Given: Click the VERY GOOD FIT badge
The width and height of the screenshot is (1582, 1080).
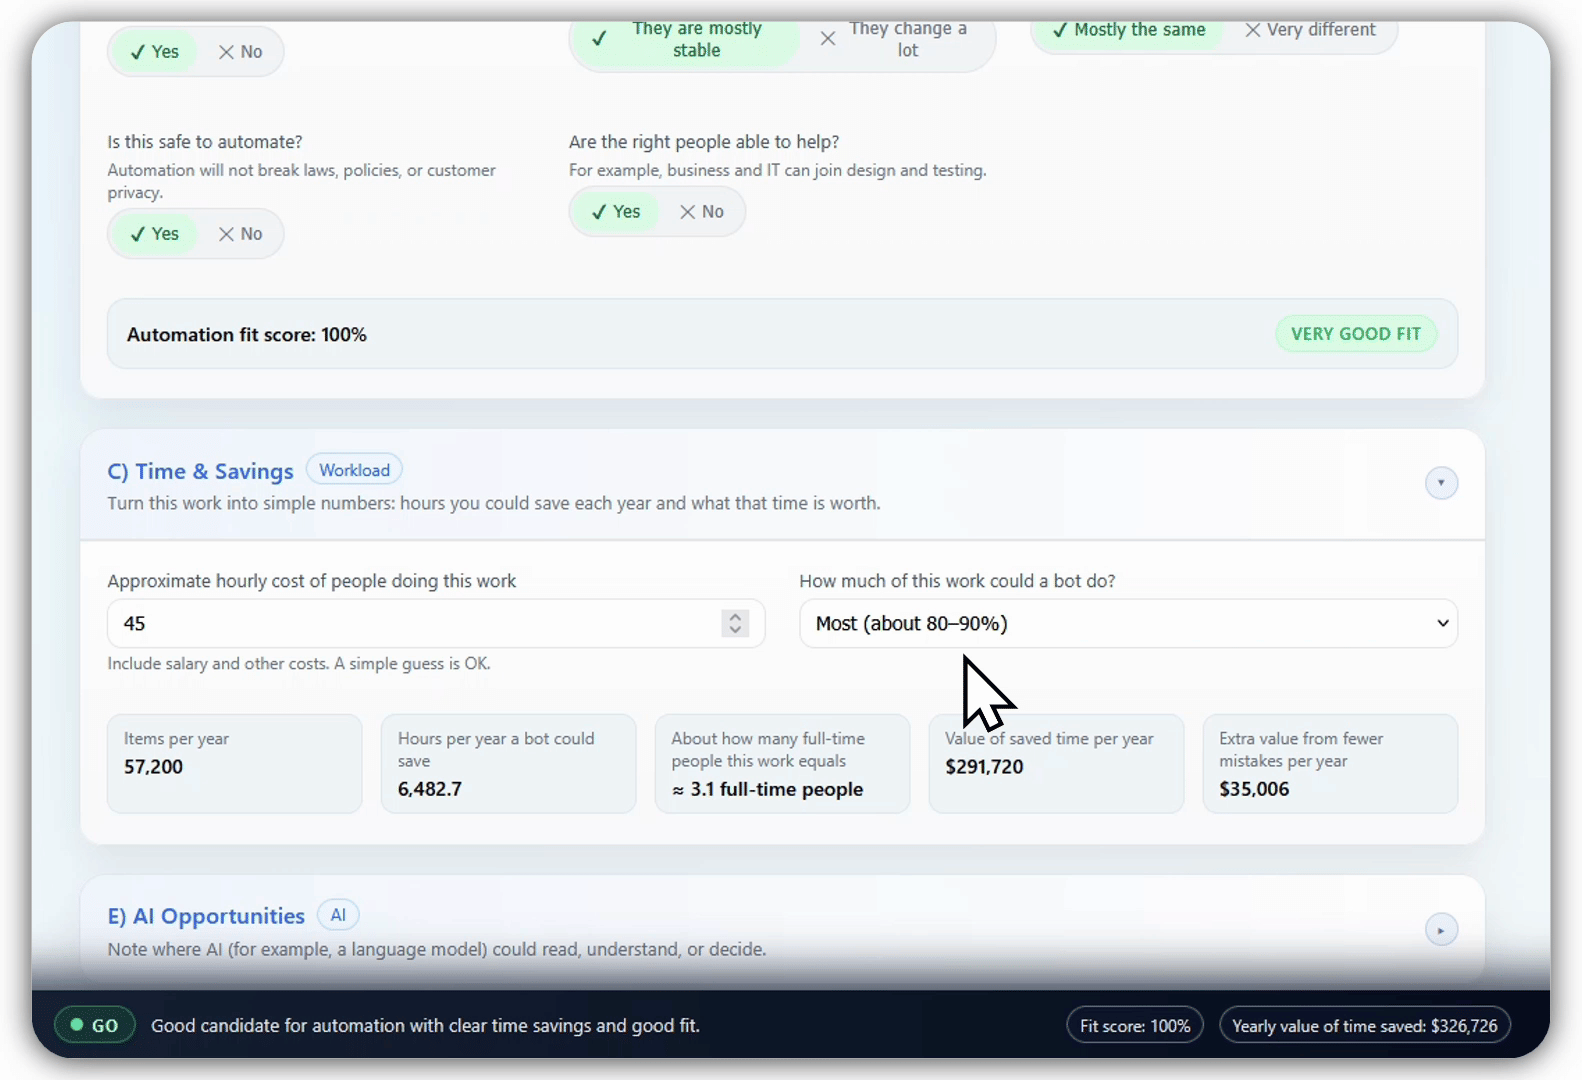Looking at the screenshot, I should [1355, 334].
